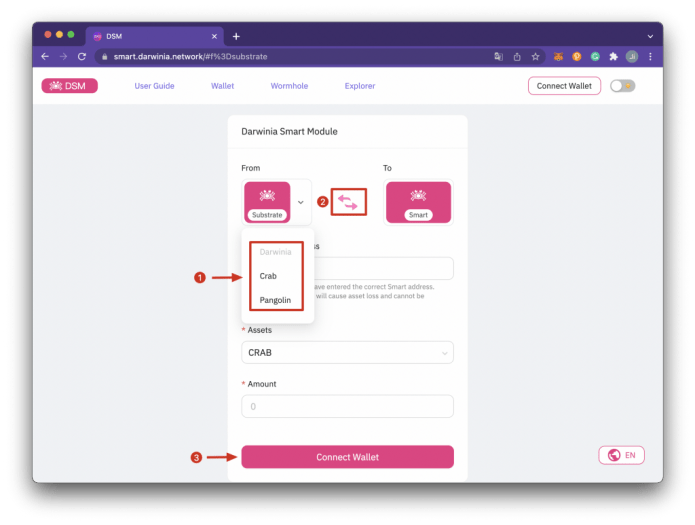Reload the page with the refresh icon
This screenshot has width=695, height=525.
(82, 56)
